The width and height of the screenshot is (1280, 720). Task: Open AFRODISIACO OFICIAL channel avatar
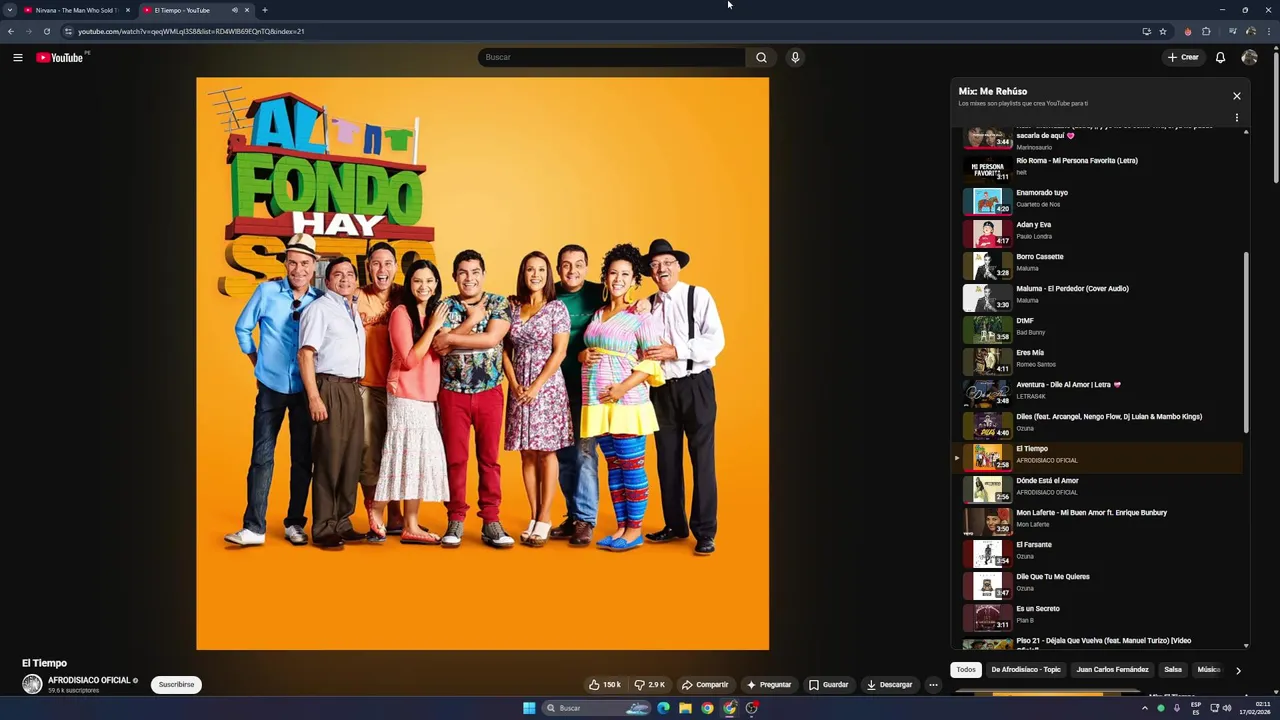click(32, 684)
